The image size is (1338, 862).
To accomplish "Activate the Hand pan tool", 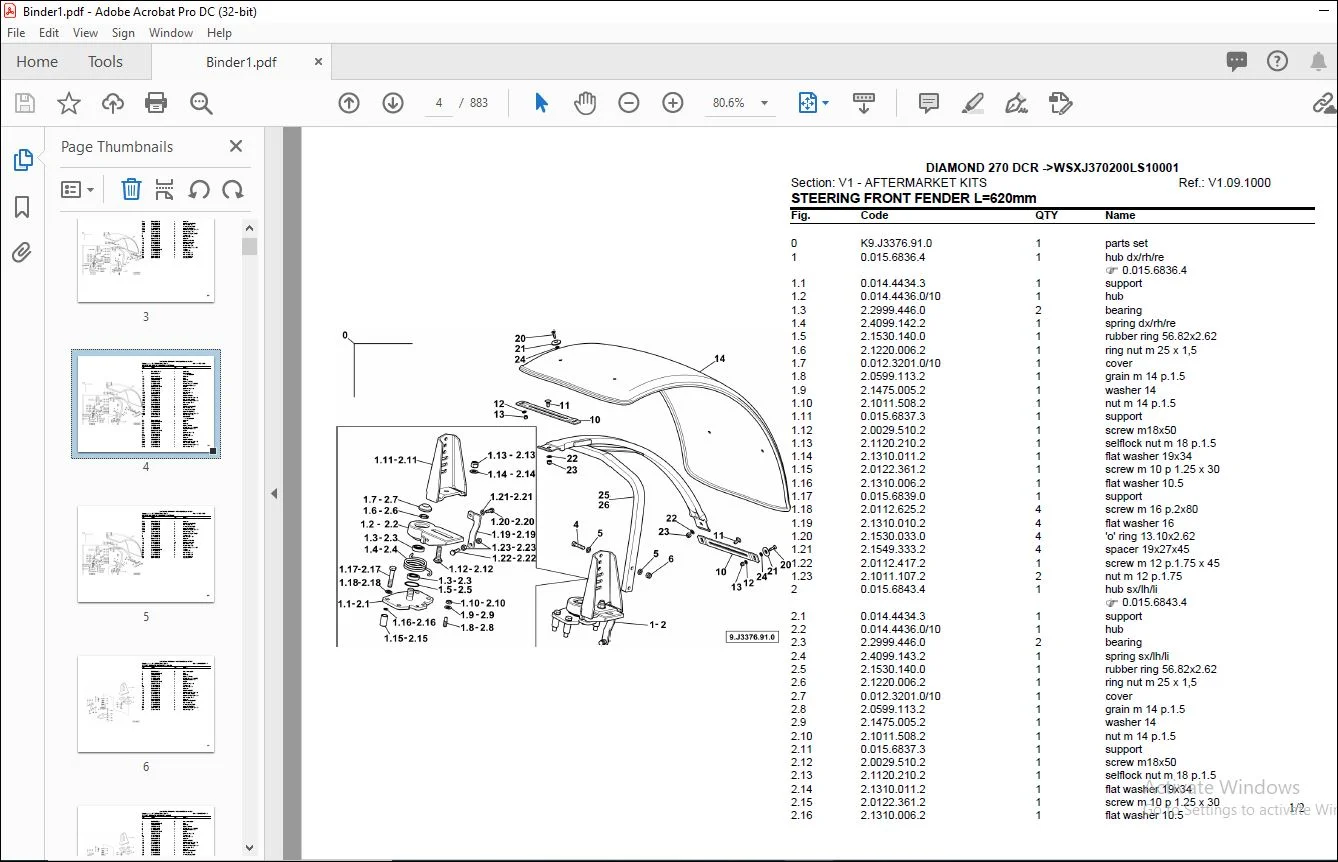I will (x=585, y=103).
